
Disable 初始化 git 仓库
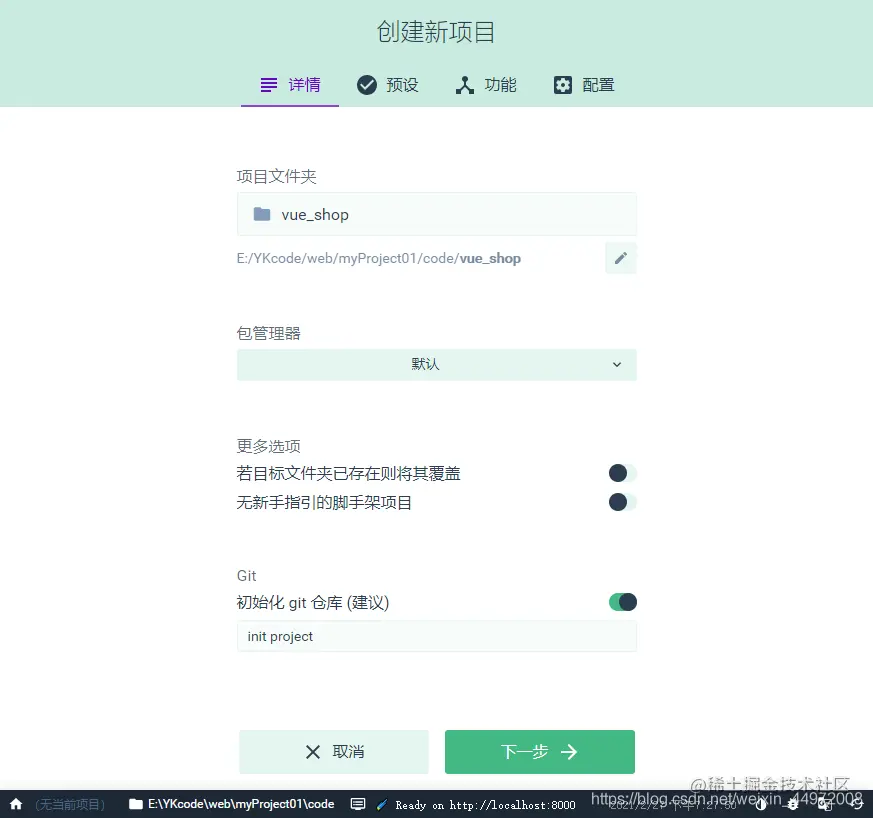[x=622, y=602]
